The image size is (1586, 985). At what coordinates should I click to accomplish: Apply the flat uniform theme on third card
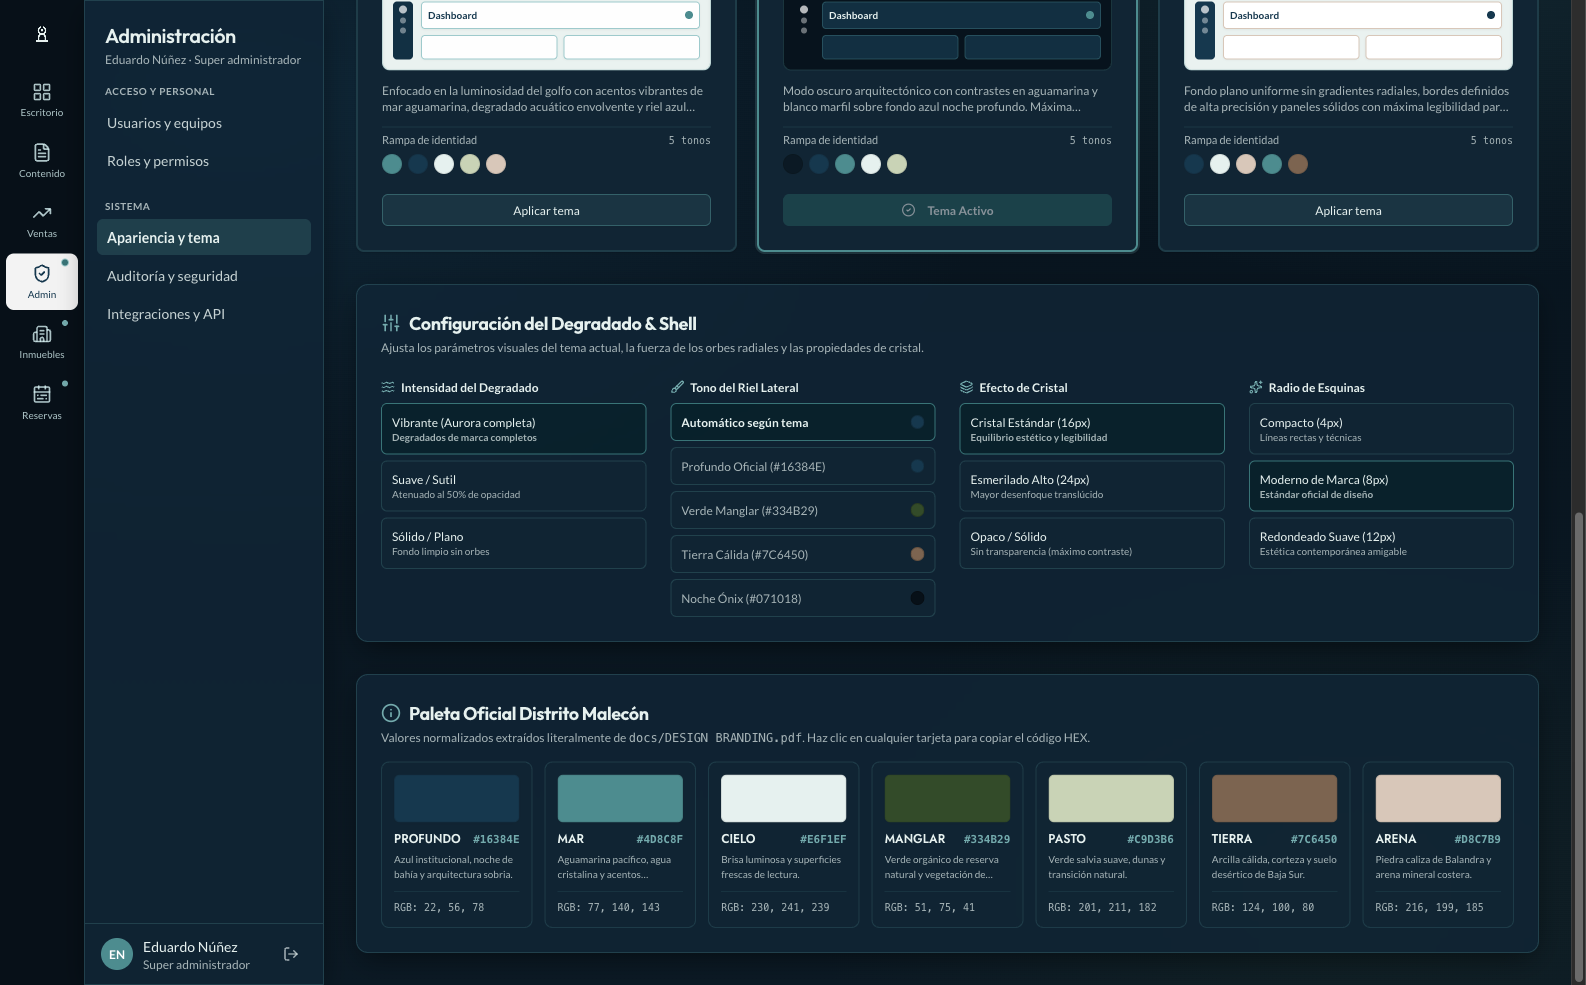tap(1348, 210)
